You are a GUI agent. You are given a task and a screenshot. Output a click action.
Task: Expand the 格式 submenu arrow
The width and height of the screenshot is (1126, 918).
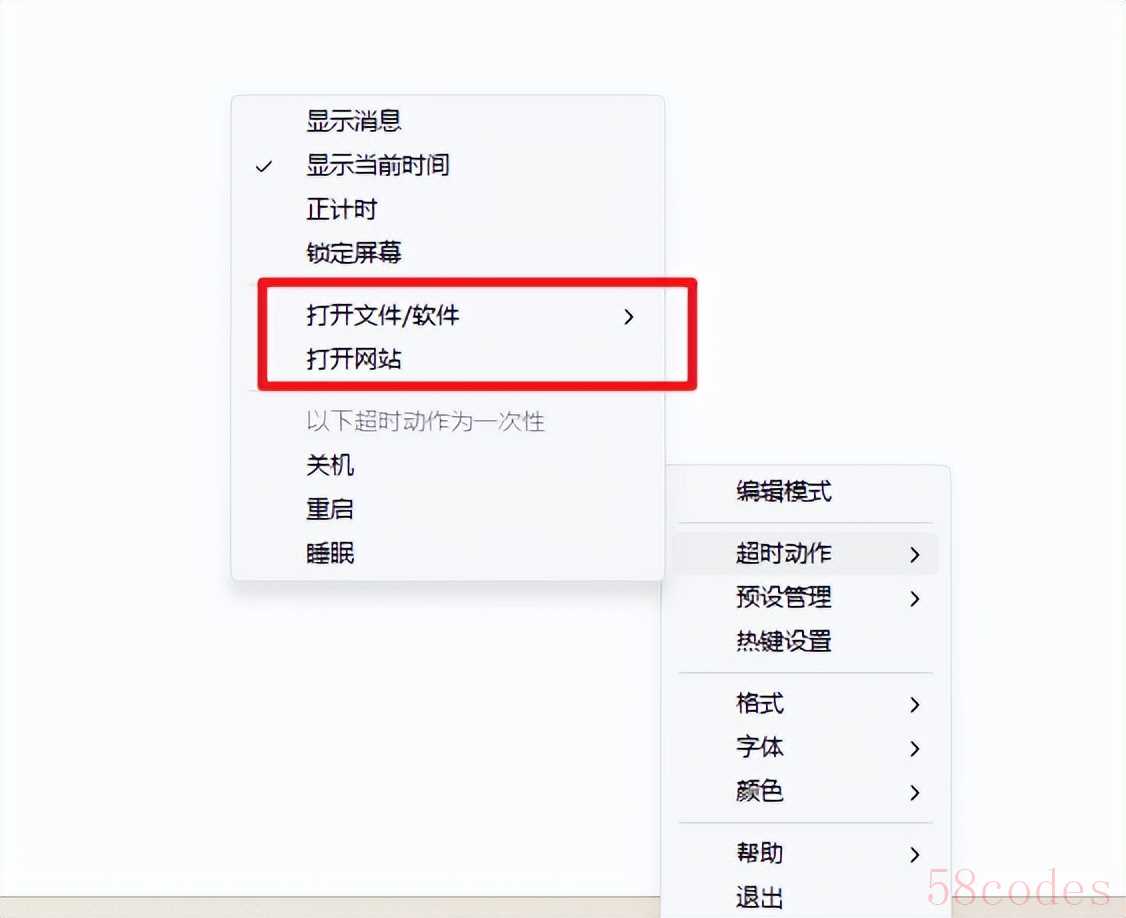tap(914, 705)
